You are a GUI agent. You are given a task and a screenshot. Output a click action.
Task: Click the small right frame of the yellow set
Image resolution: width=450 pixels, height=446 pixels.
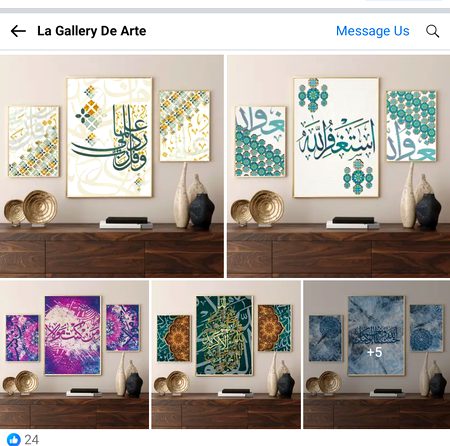(x=185, y=126)
